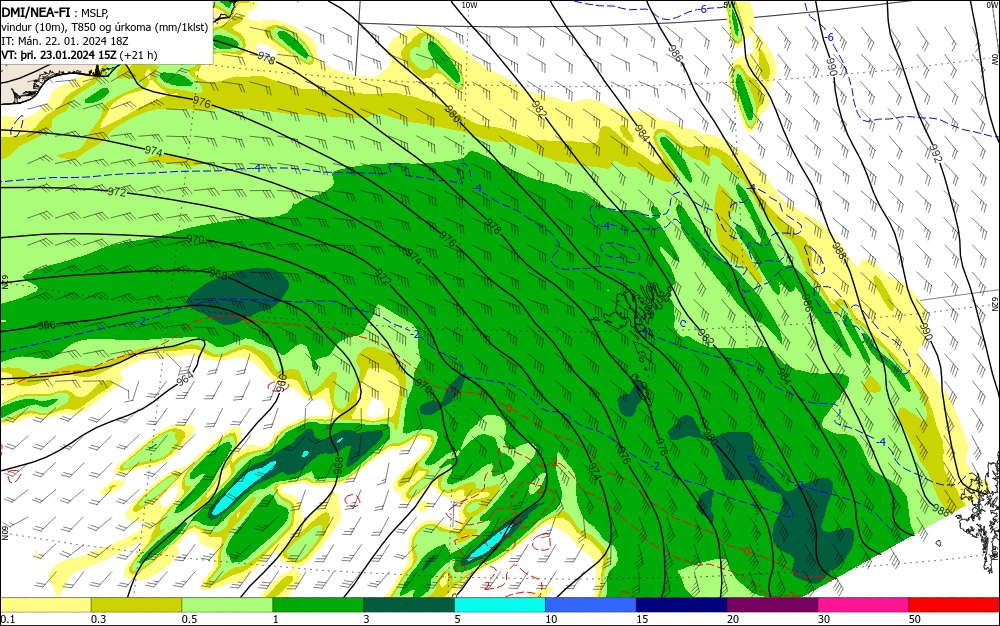1000x626 pixels.
Task: Click the legend value "0.3"
Action: (x=98, y=619)
